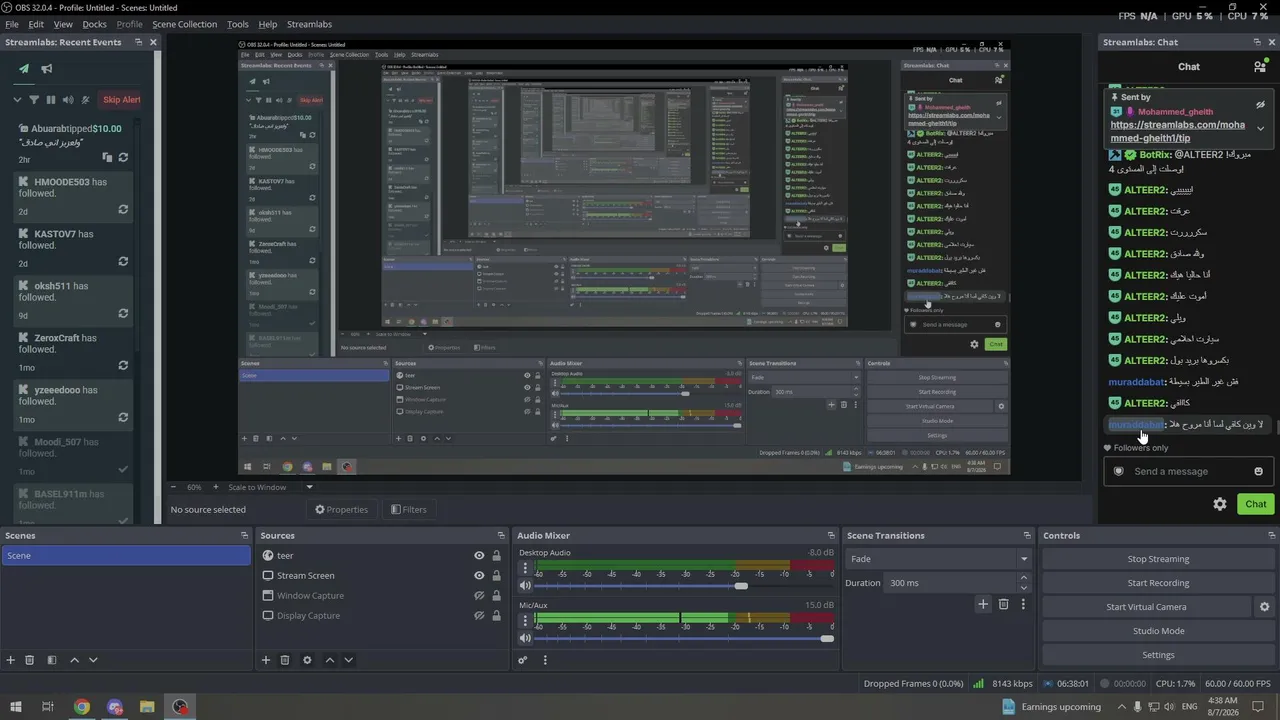This screenshot has height=720, width=1280.
Task: Remove the selected source with the trash icon
Action: click(x=285, y=660)
